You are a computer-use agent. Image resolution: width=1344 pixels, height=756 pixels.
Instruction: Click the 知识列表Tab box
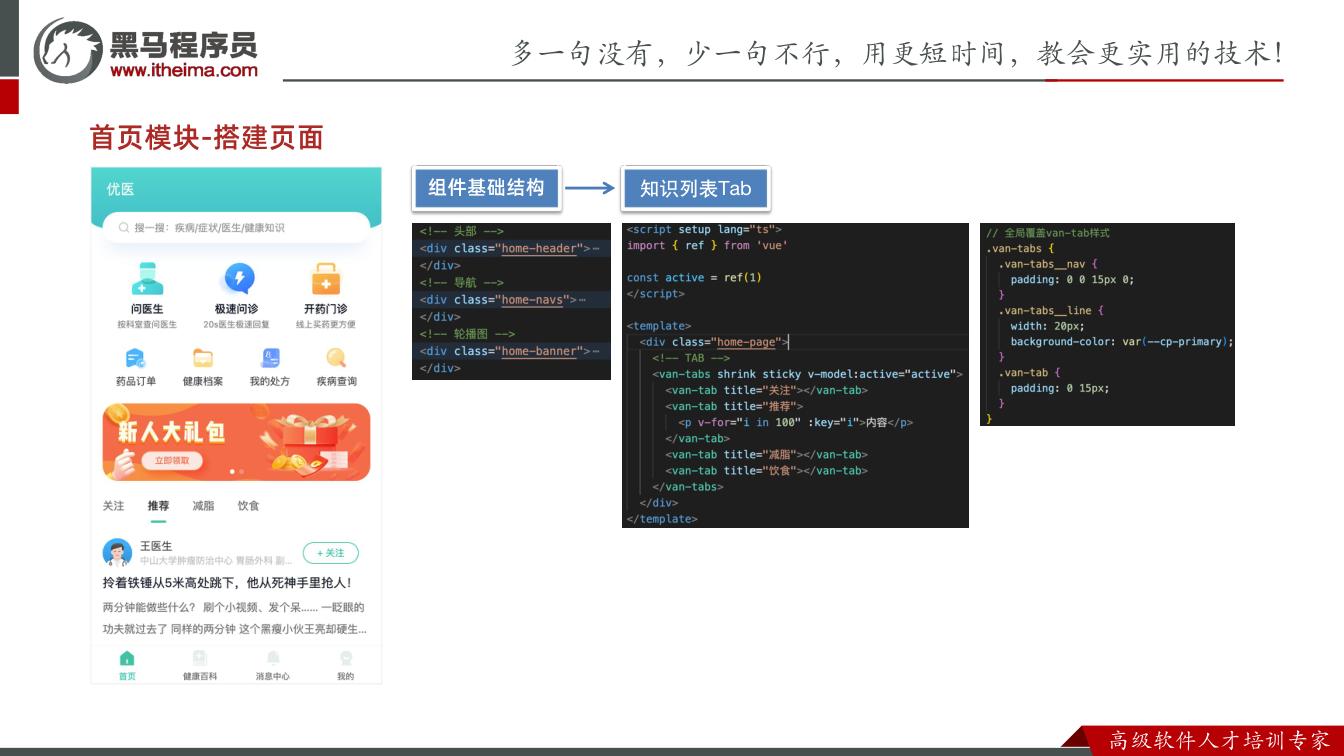(696, 188)
